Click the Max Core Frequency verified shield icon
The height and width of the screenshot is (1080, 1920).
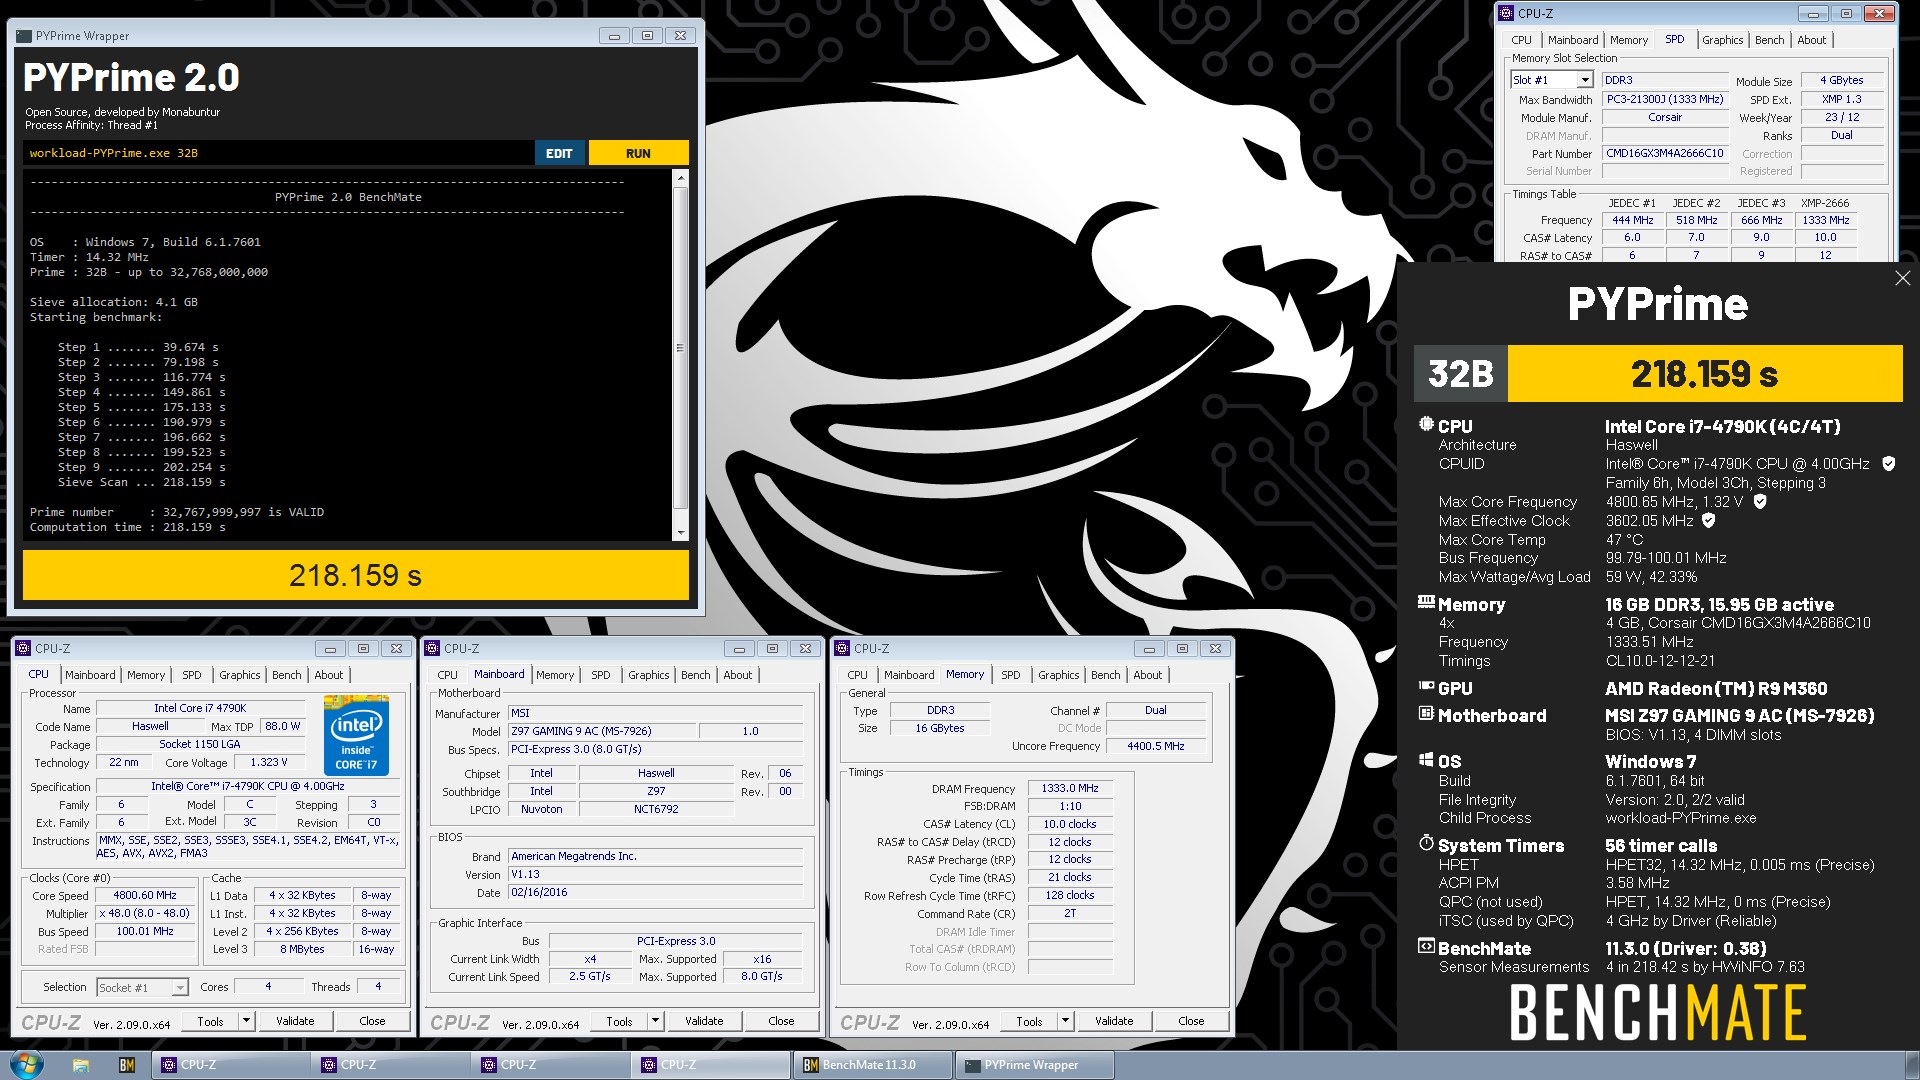1760,501
